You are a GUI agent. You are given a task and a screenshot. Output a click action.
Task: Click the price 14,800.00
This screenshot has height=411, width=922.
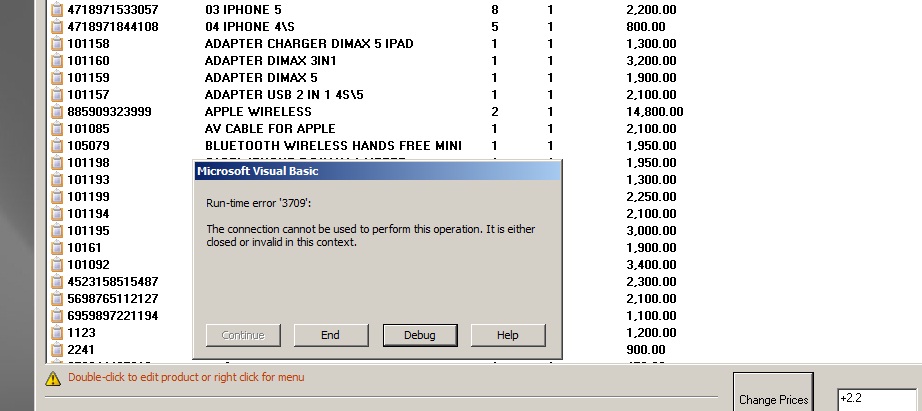click(655, 112)
